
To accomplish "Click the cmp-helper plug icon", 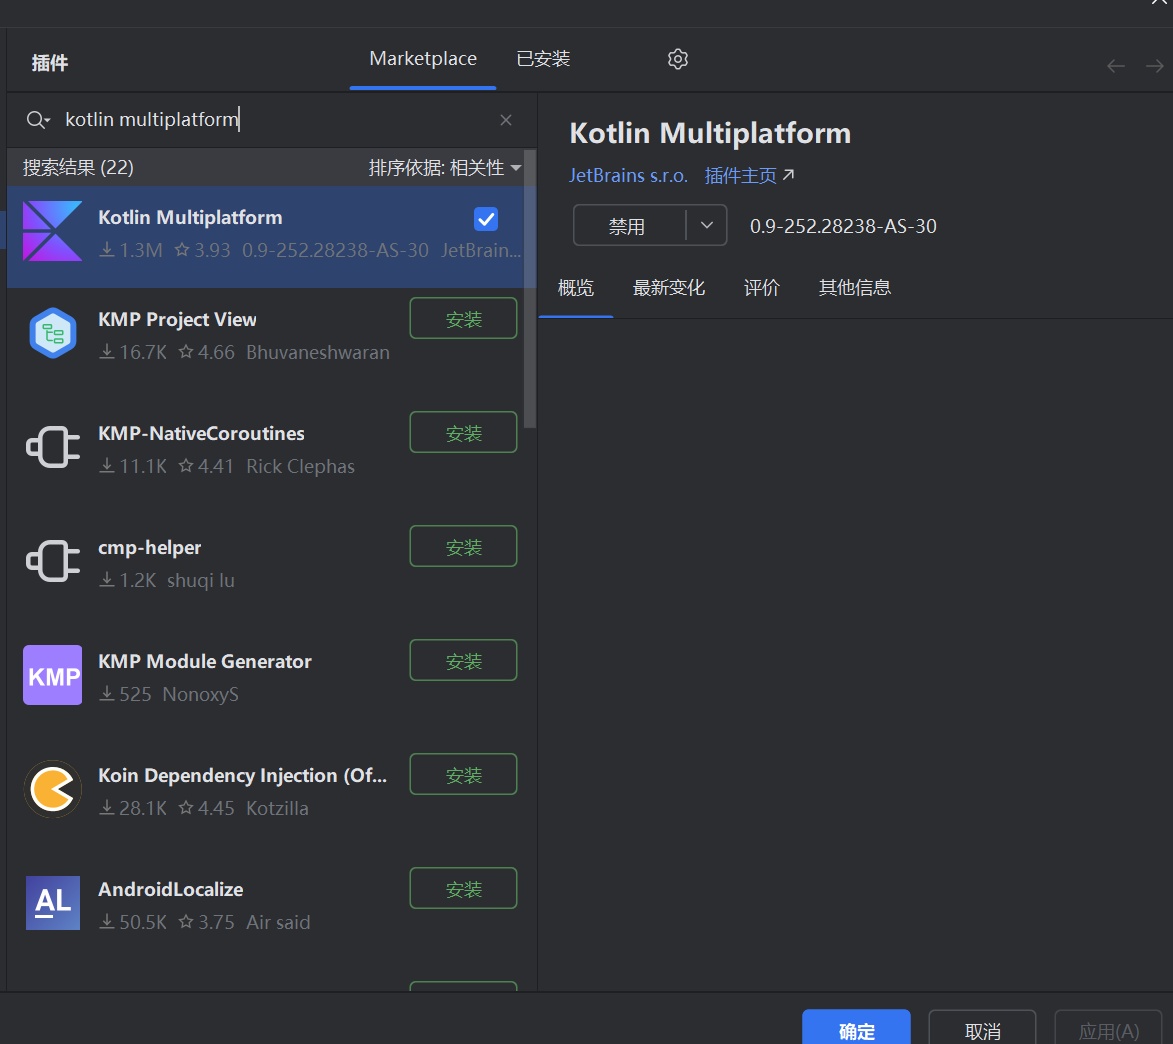I will tap(52, 561).
